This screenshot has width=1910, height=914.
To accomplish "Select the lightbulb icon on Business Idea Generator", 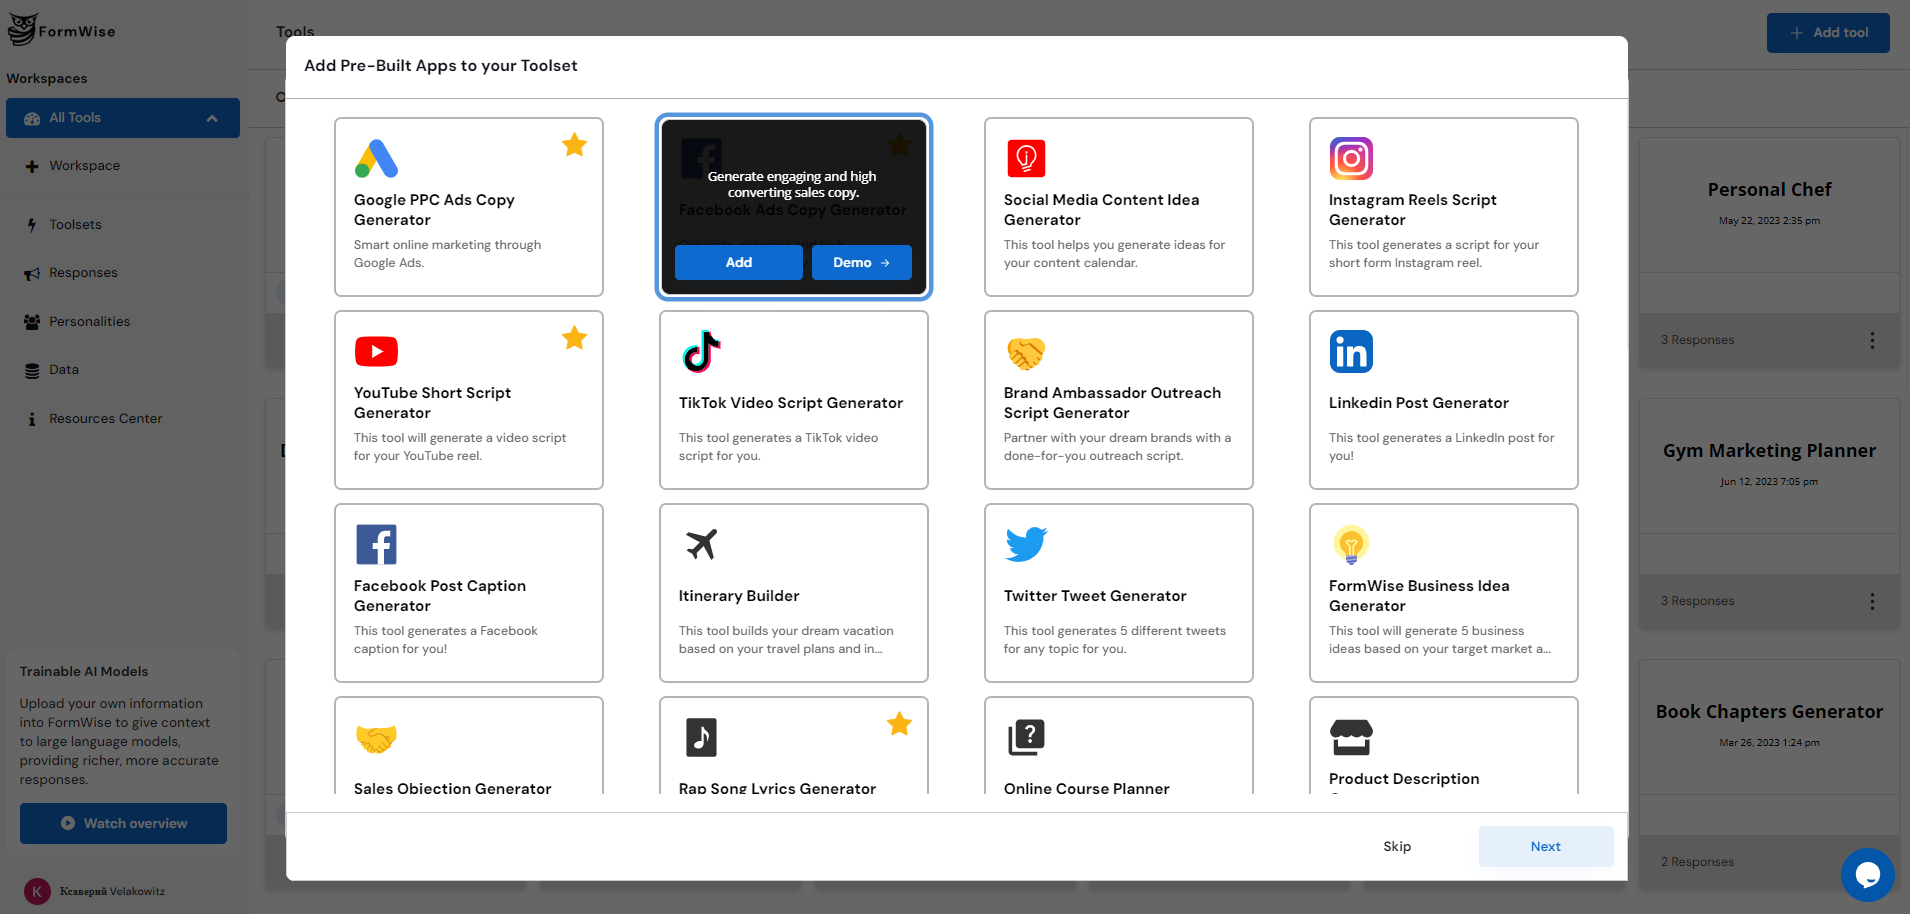I will 1350,544.
